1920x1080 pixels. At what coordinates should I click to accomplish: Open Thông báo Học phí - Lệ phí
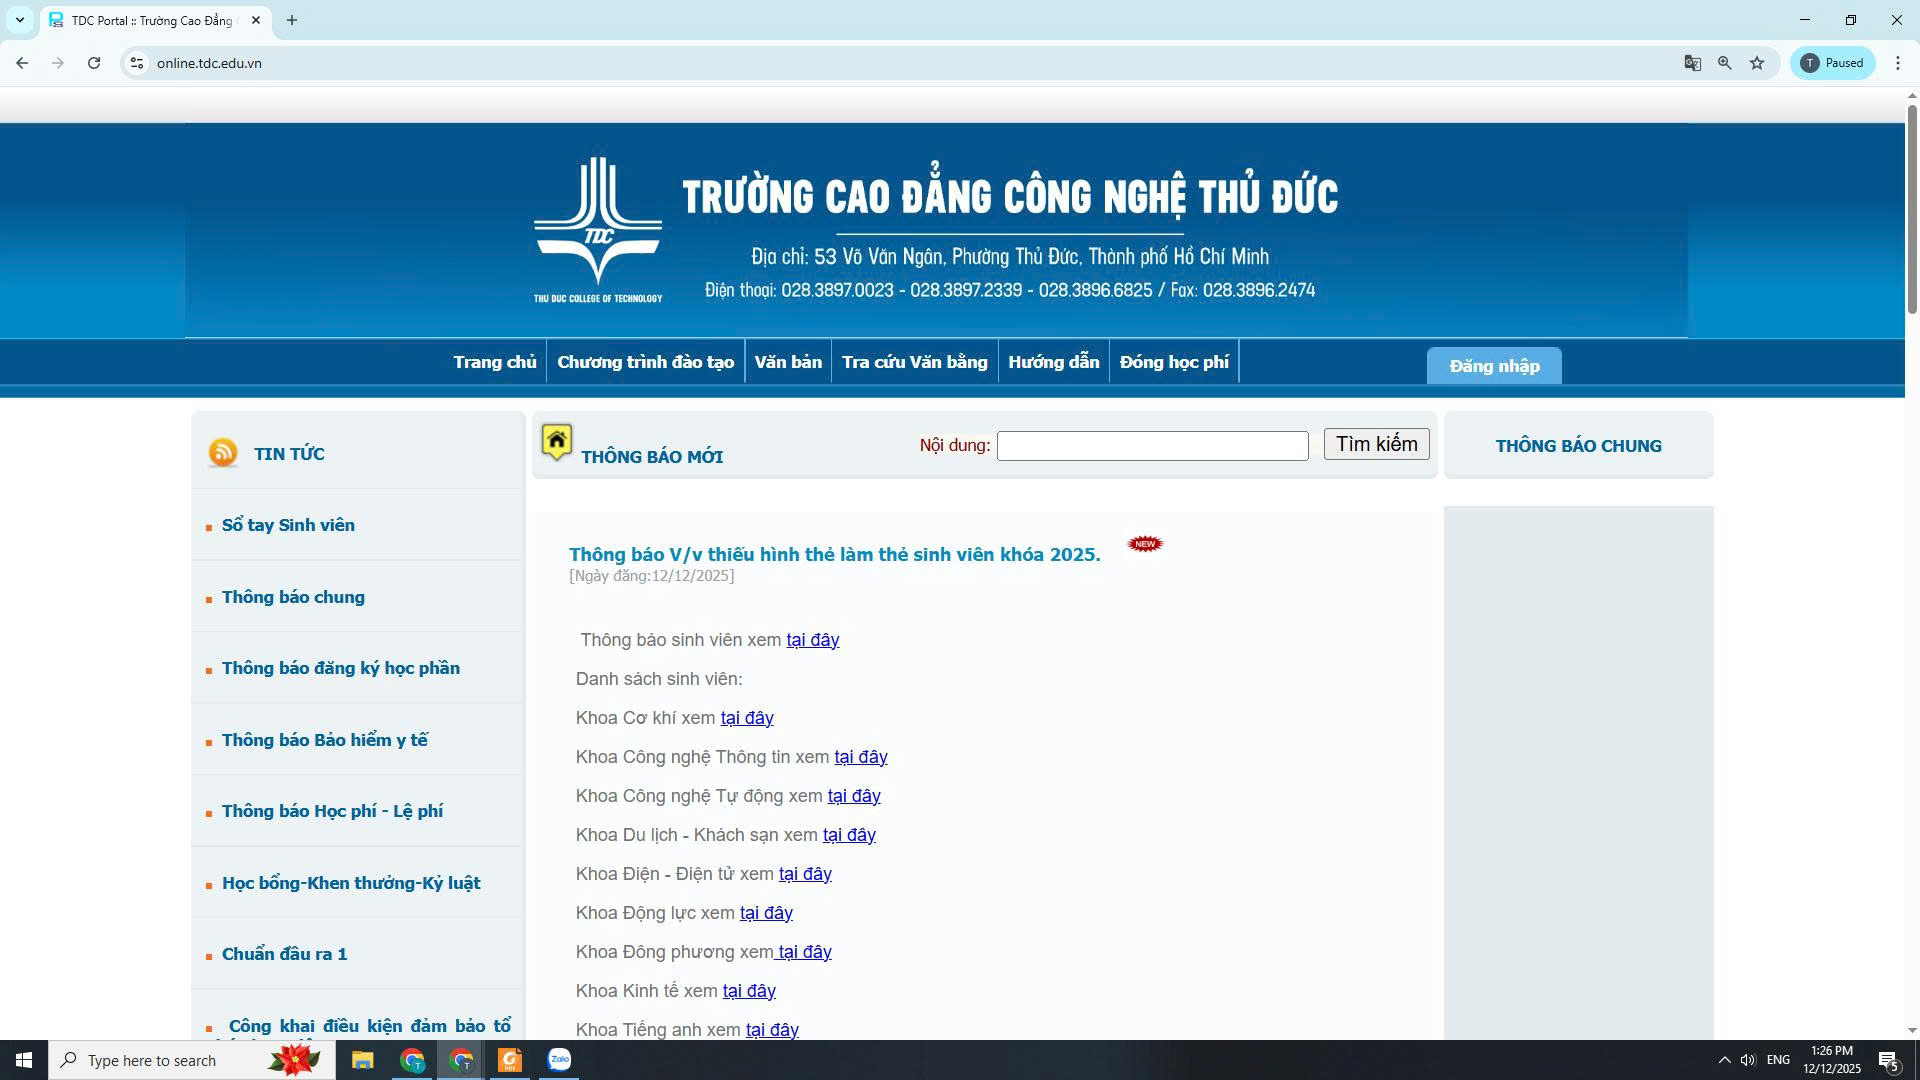(x=332, y=811)
